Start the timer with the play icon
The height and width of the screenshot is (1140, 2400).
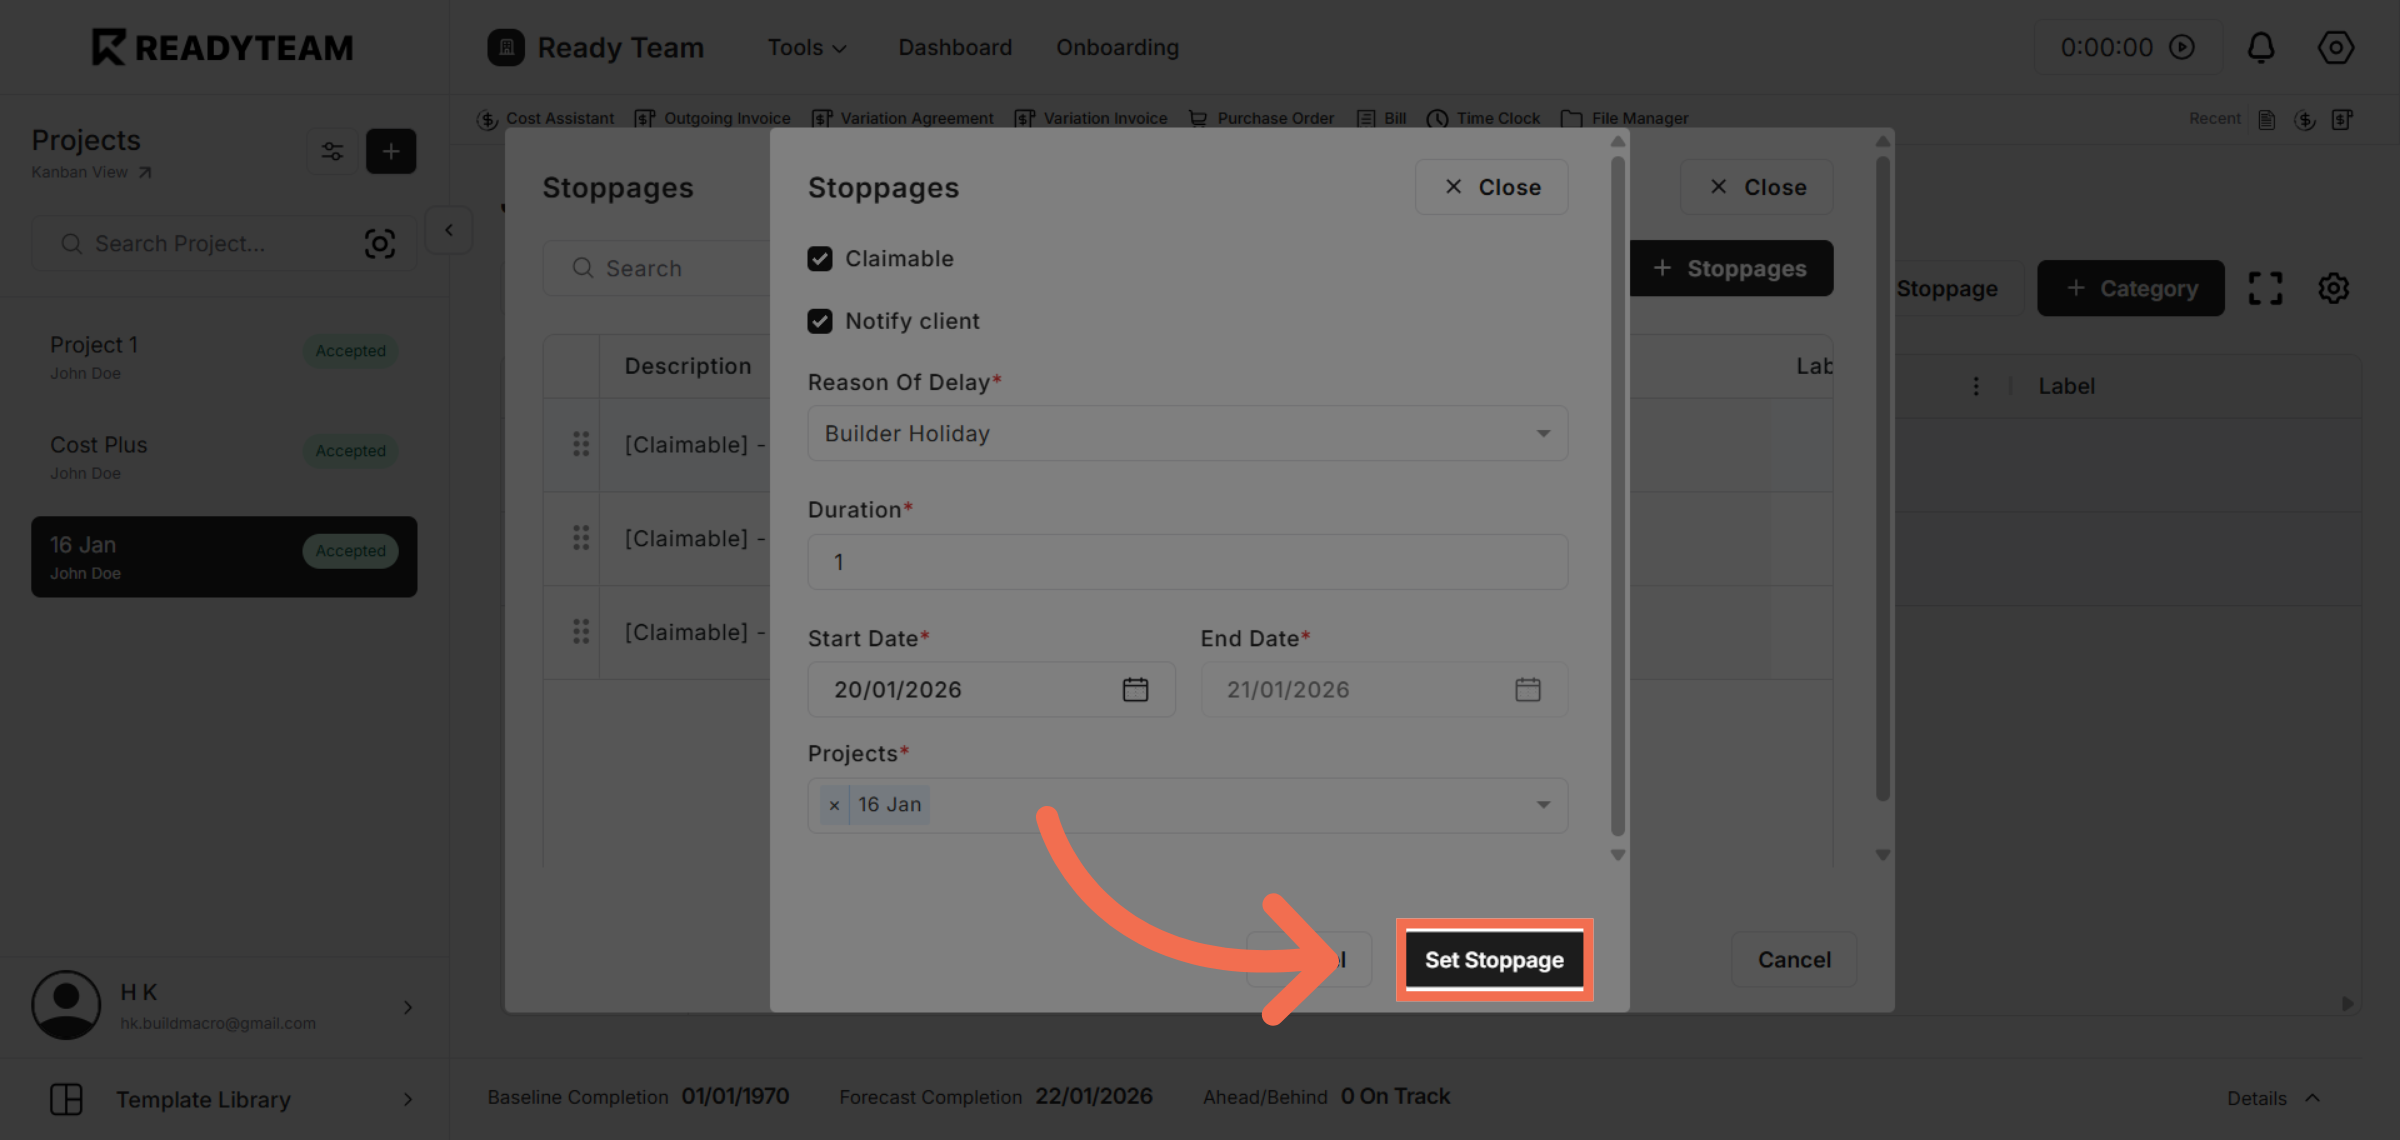pyautogui.click(x=2182, y=46)
